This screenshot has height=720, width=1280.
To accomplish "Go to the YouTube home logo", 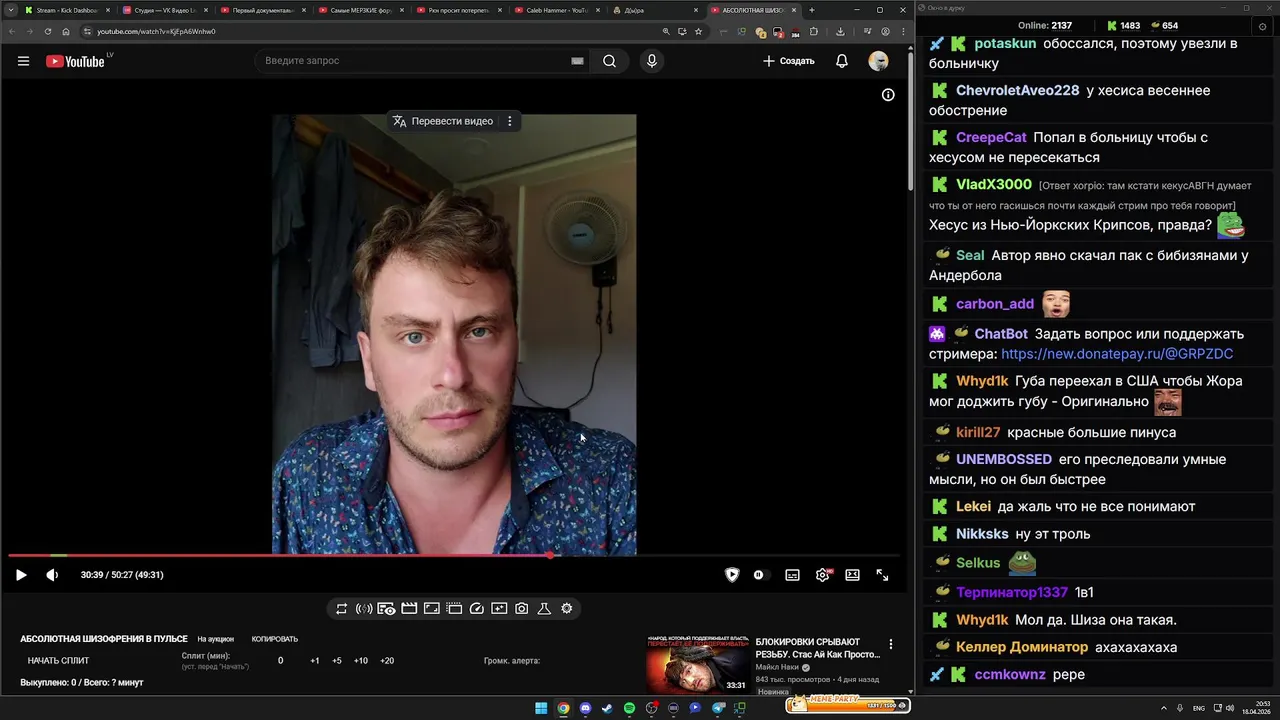I will (75, 61).
